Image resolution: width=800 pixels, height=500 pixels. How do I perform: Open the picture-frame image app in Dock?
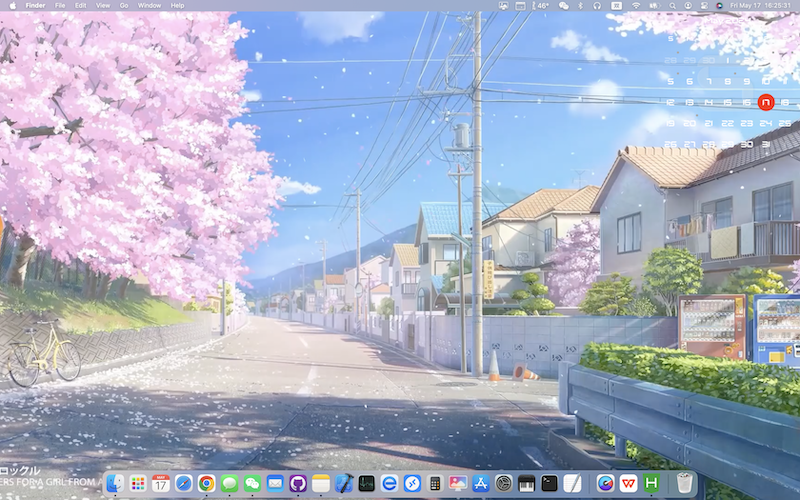click(458, 483)
